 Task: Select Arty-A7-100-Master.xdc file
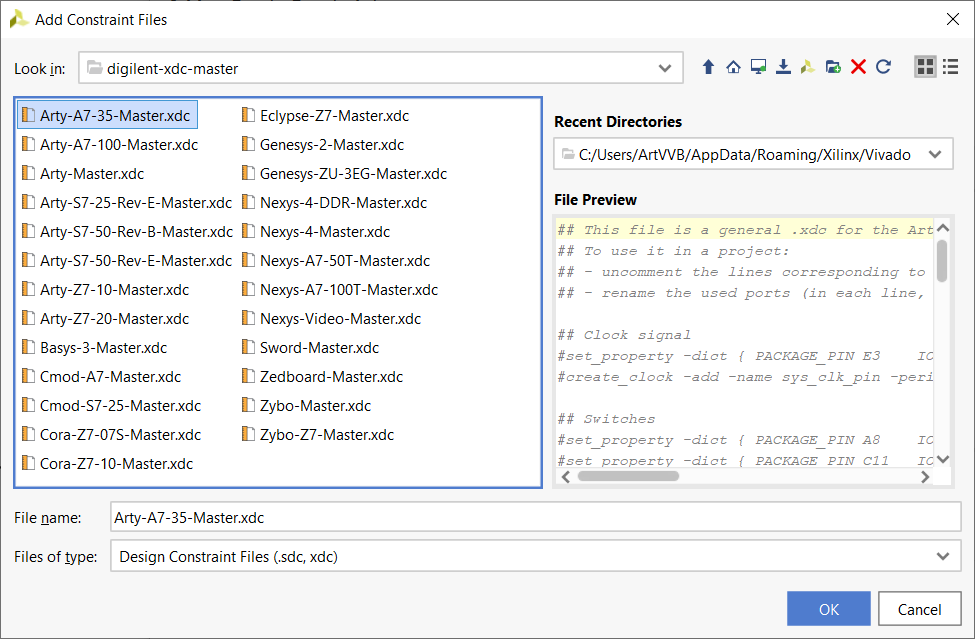coord(110,145)
